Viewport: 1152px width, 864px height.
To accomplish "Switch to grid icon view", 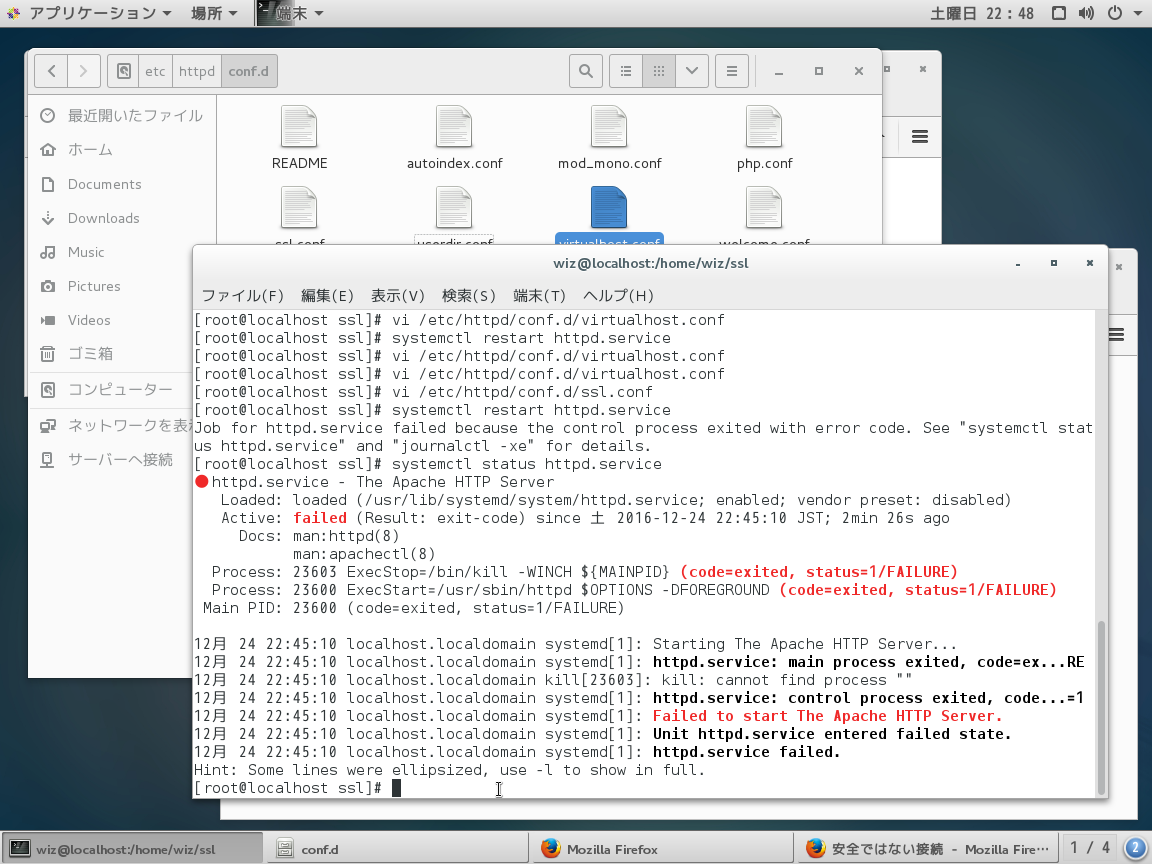I will click(x=659, y=71).
